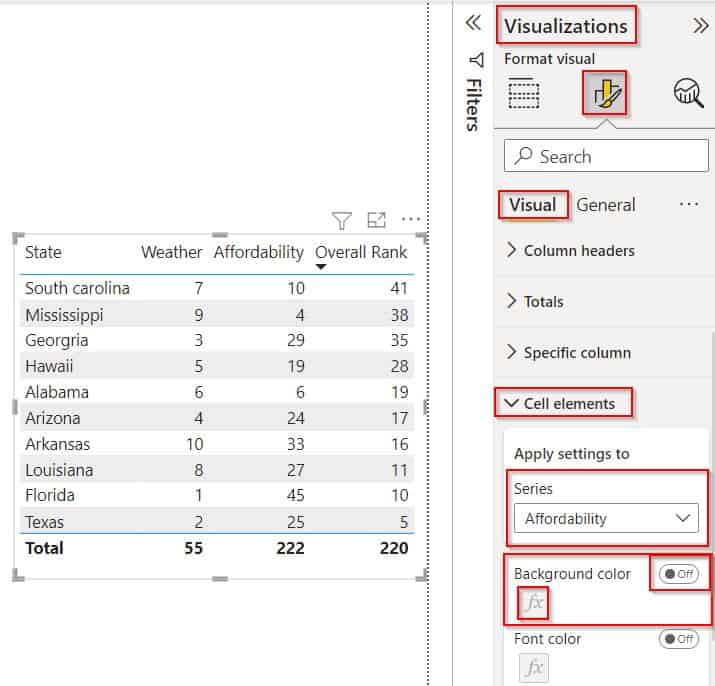The width and height of the screenshot is (715, 686).
Task: Select the Mississippi cell
Action: 64,315
